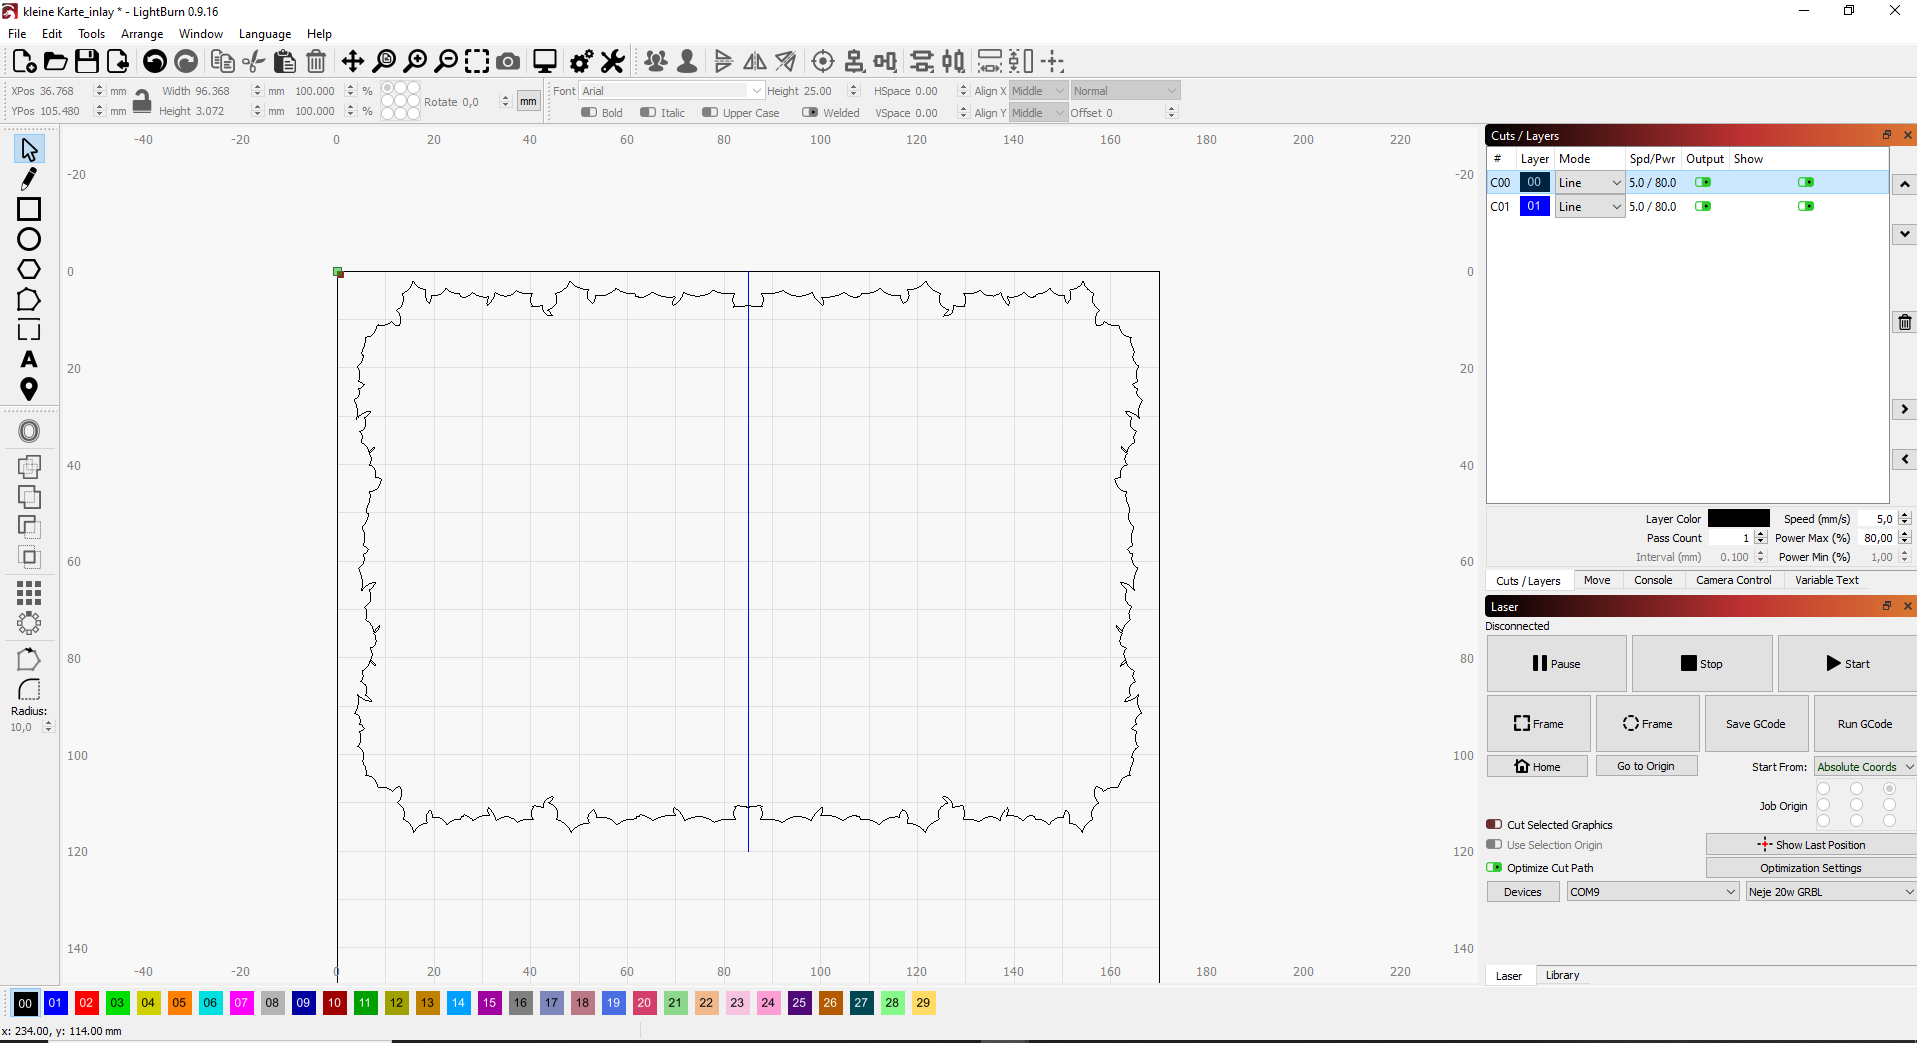
Task: Click Save GCode button
Action: click(1755, 724)
